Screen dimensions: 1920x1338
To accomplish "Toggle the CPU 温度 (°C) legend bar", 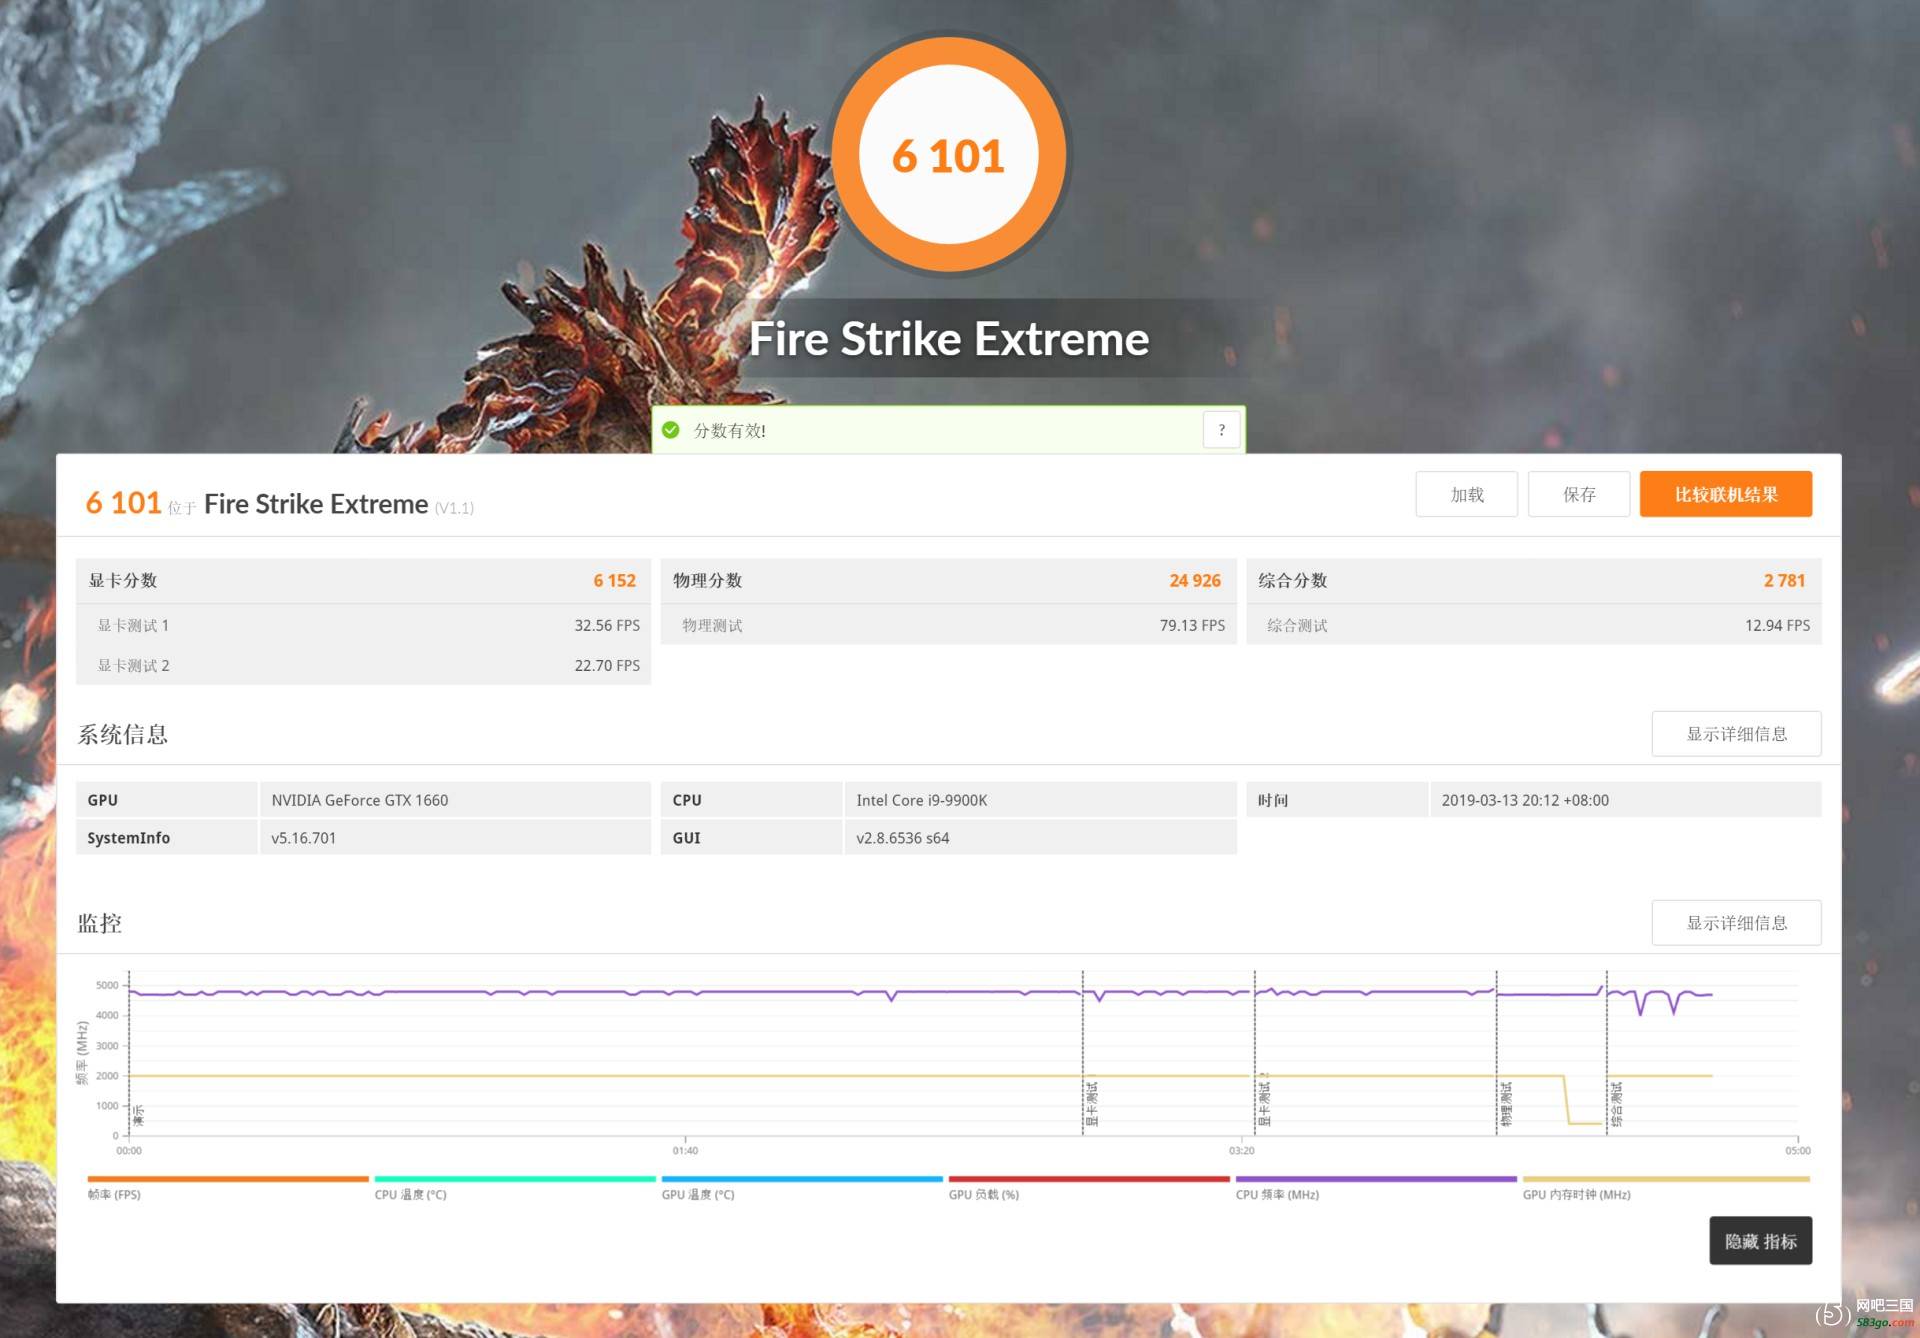I will (515, 1179).
